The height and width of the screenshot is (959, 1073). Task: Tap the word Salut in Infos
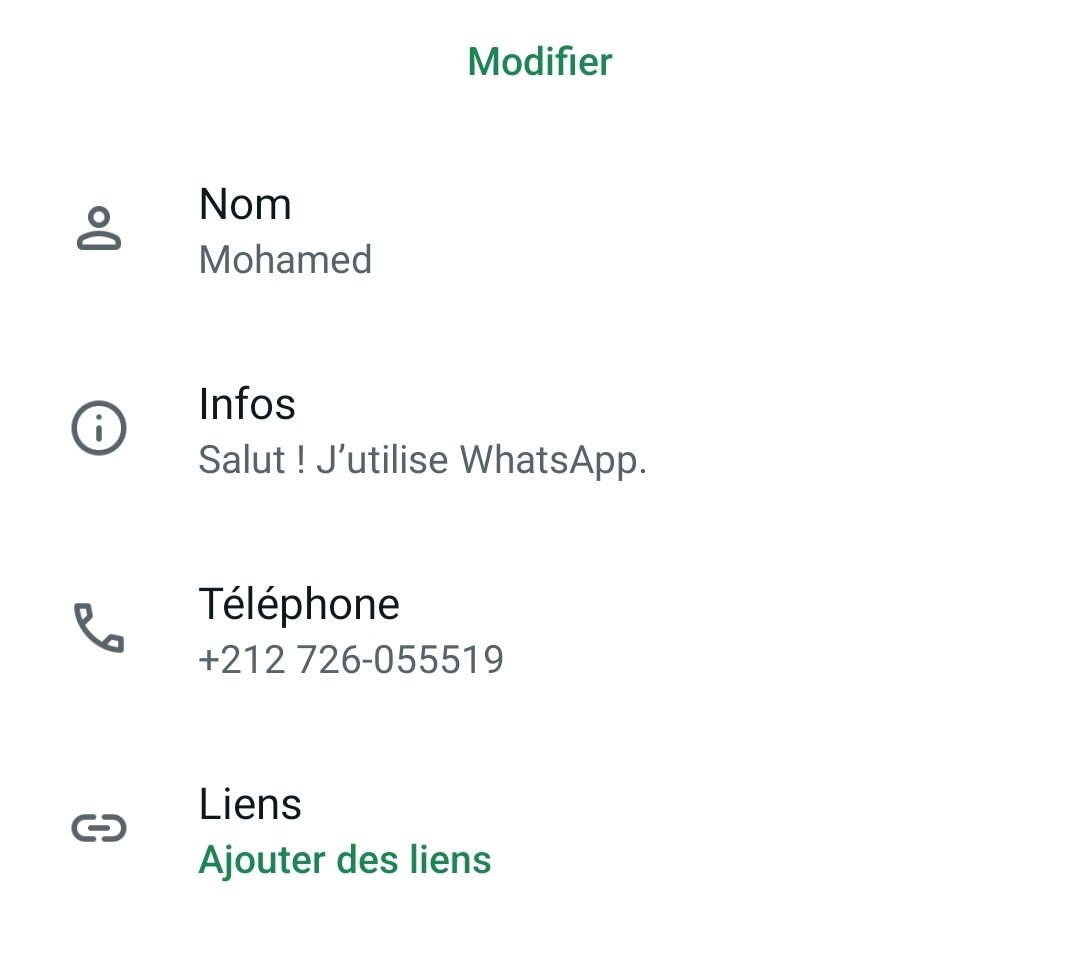tap(240, 460)
